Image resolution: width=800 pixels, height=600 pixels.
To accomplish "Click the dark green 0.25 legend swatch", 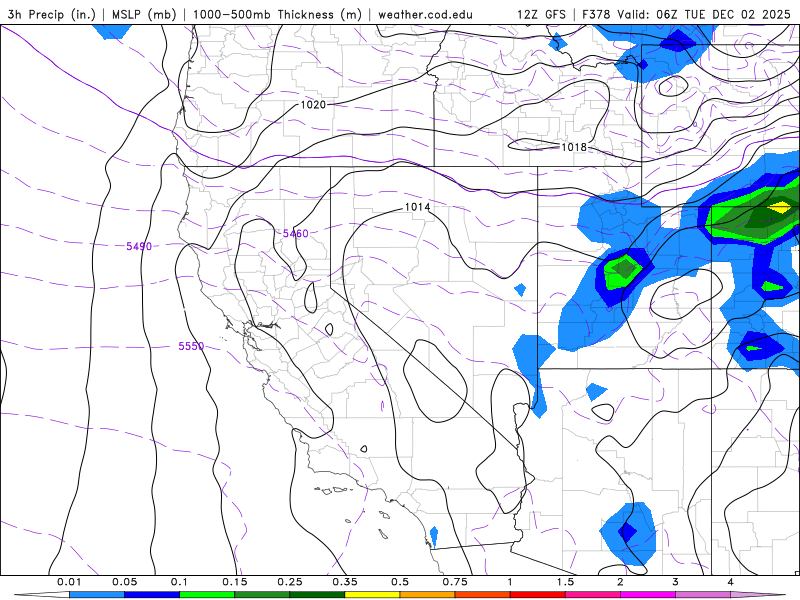I will click(x=317, y=595).
